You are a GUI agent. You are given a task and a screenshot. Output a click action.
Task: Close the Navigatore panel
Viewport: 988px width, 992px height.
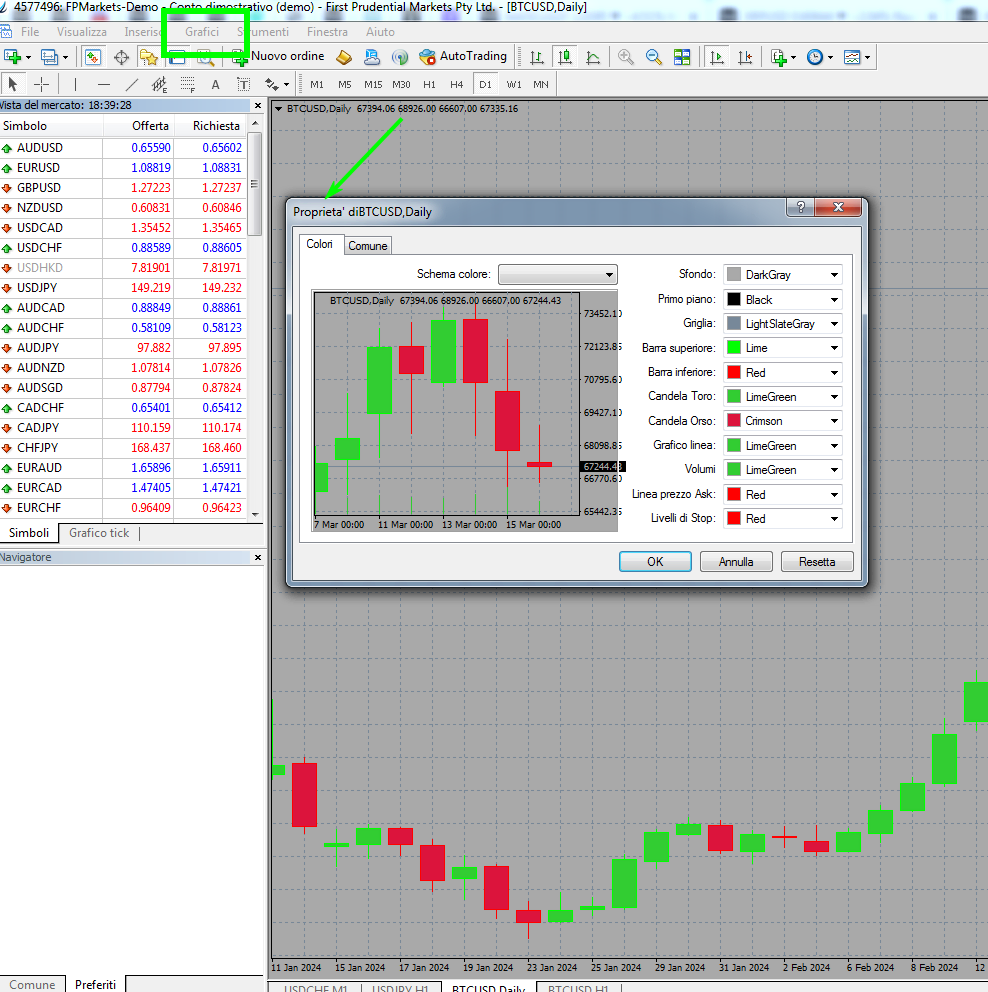pyautogui.click(x=257, y=557)
